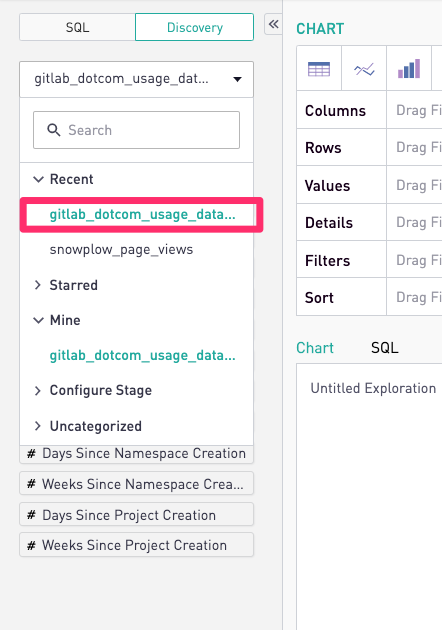
Task: Select the line chart type icon
Action: coord(364,69)
